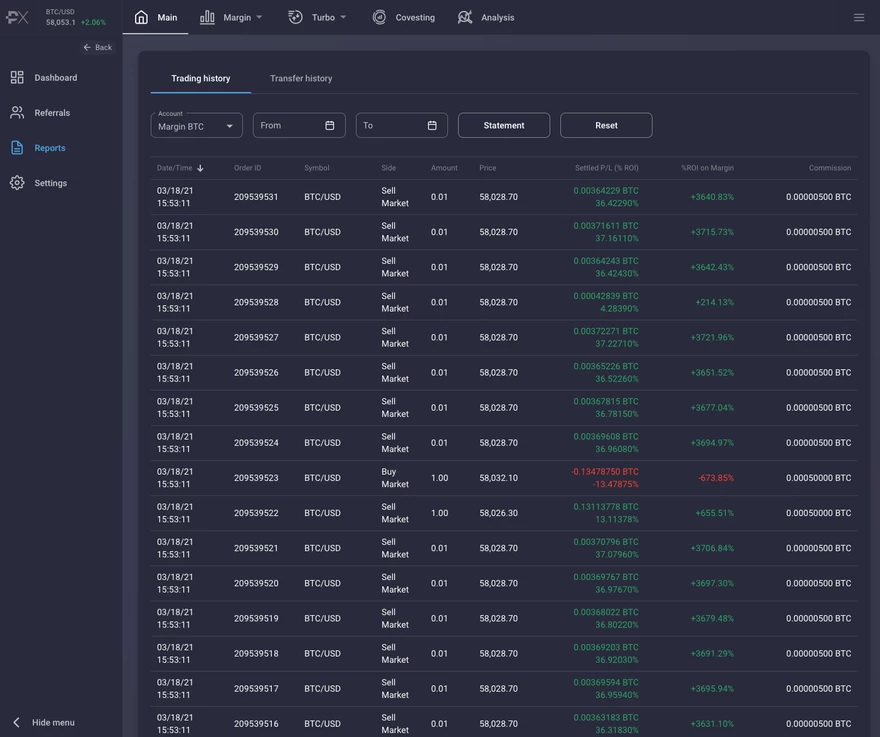Select order ID 209539530
The image size is (880, 737).
coord(256,232)
